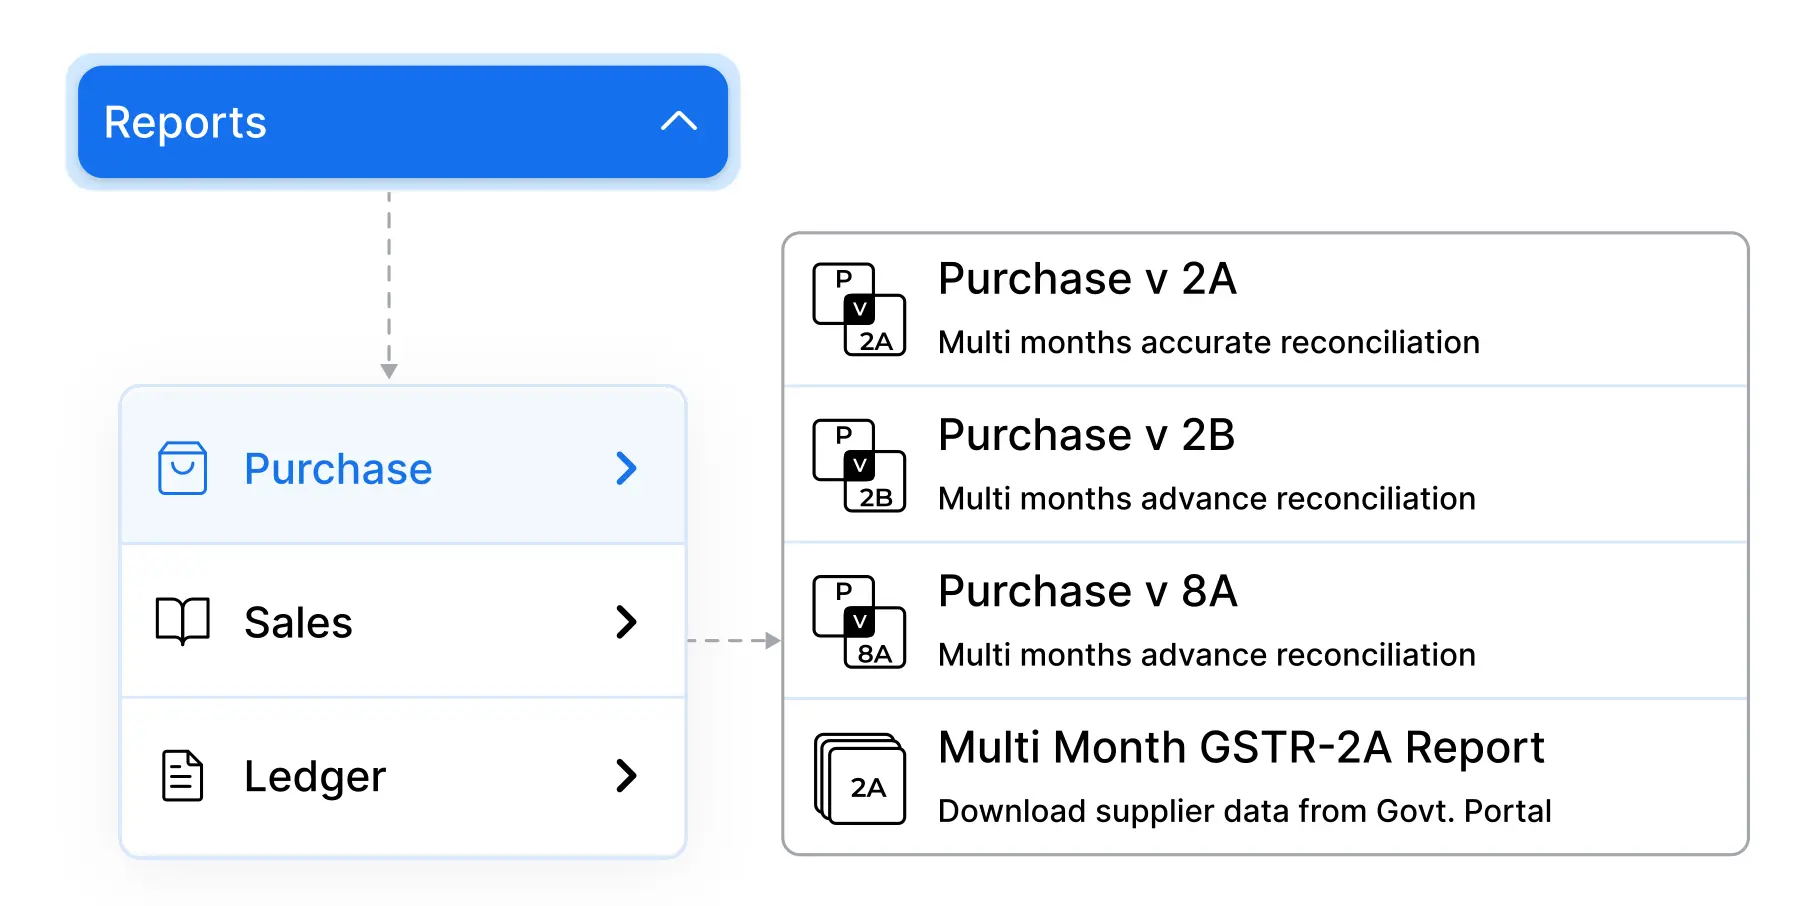Click 'Download supplier data from Govt. Portal'
Viewport: 1812px width, 906px height.
(1245, 810)
